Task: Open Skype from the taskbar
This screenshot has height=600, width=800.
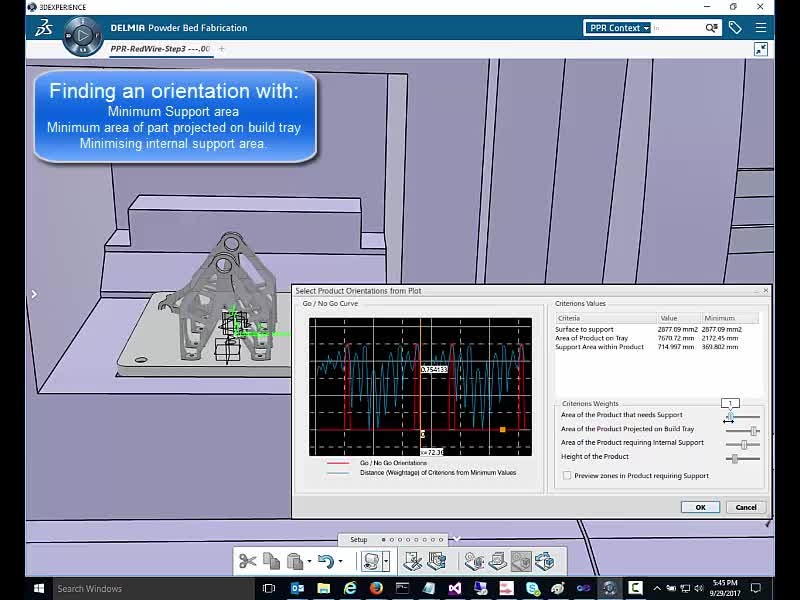Action: [x=533, y=589]
